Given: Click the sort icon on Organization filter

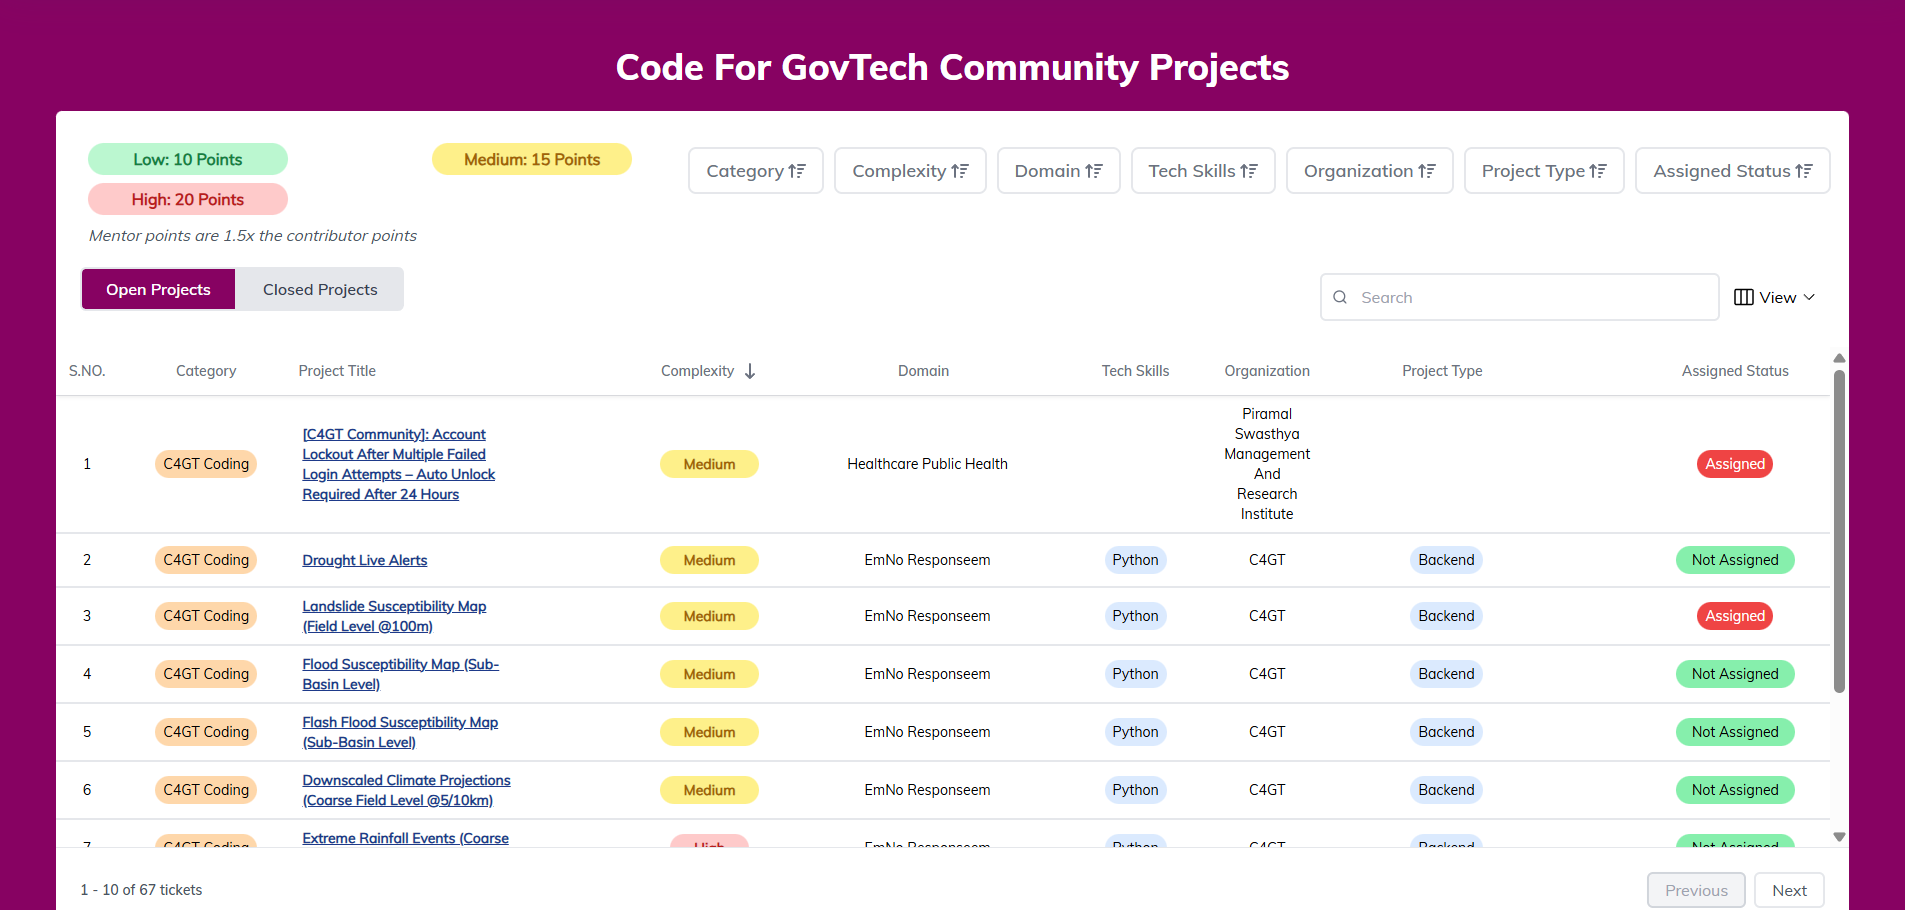Looking at the screenshot, I should pos(1427,171).
